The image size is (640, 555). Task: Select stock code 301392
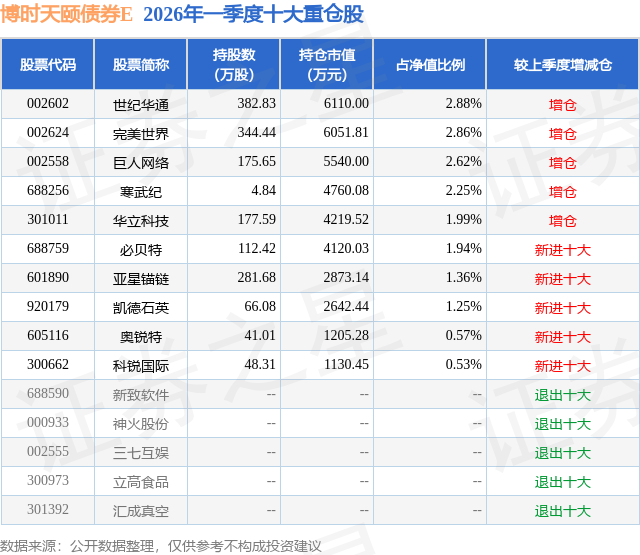(x=48, y=509)
